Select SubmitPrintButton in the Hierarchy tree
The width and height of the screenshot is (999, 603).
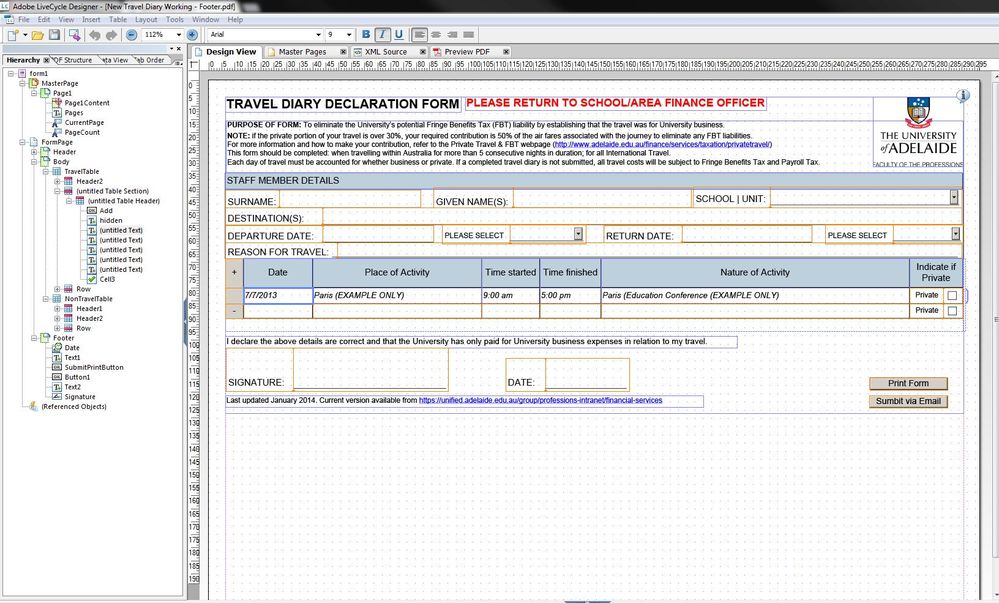[x=94, y=367]
